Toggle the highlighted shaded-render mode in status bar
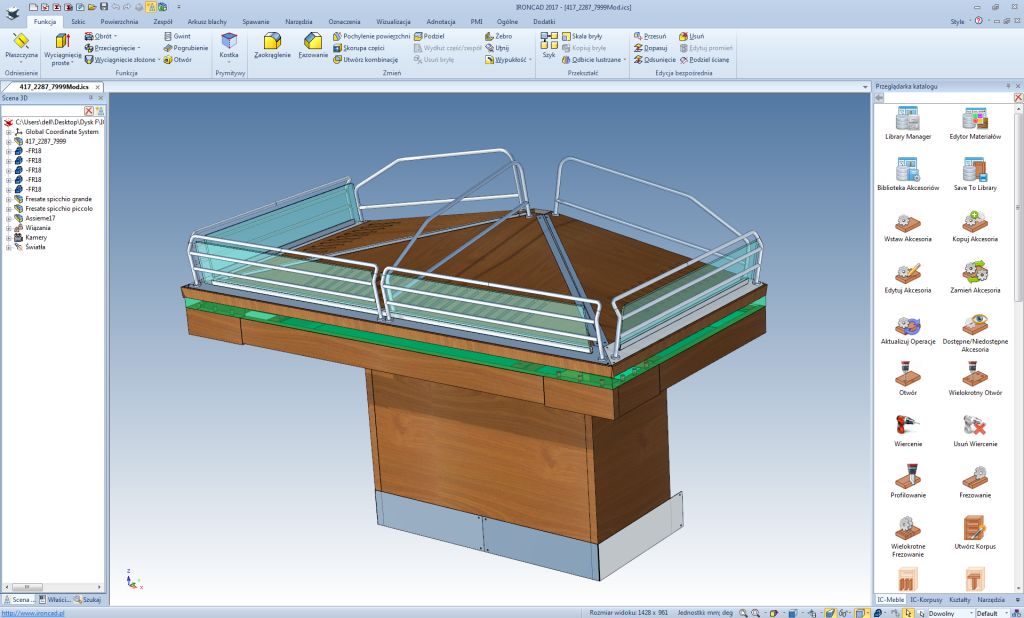 [x=829, y=612]
